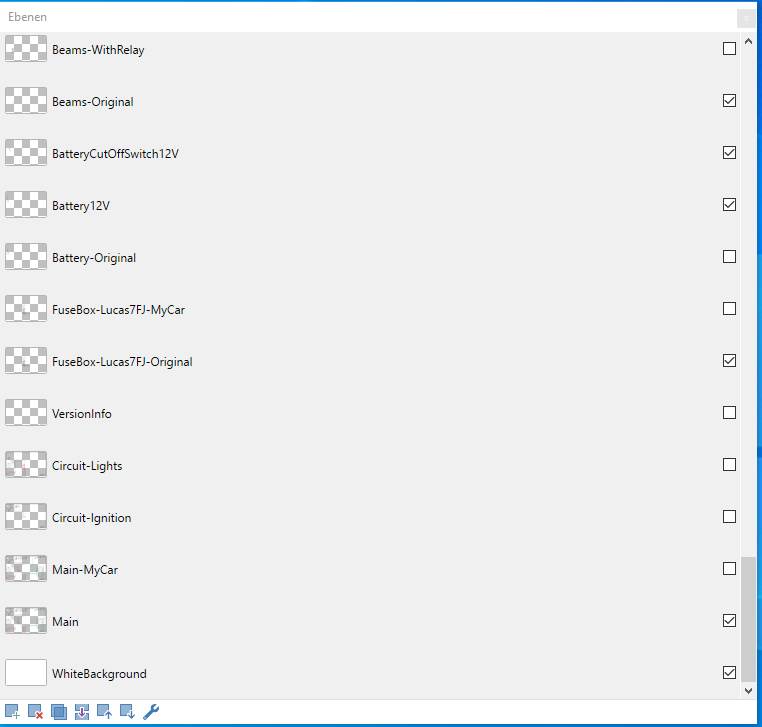Click the Add New Layer icon
The height and width of the screenshot is (727, 762).
tap(12, 712)
